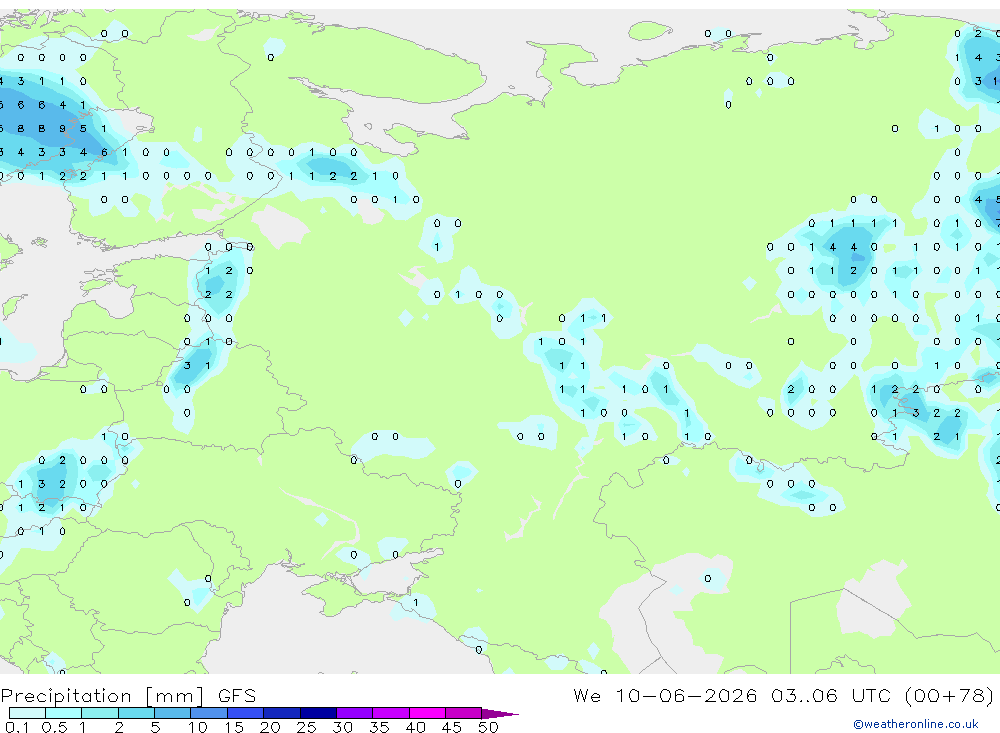Click the legend label 25
Image resolution: width=1000 pixels, height=733 pixels.
(306, 727)
